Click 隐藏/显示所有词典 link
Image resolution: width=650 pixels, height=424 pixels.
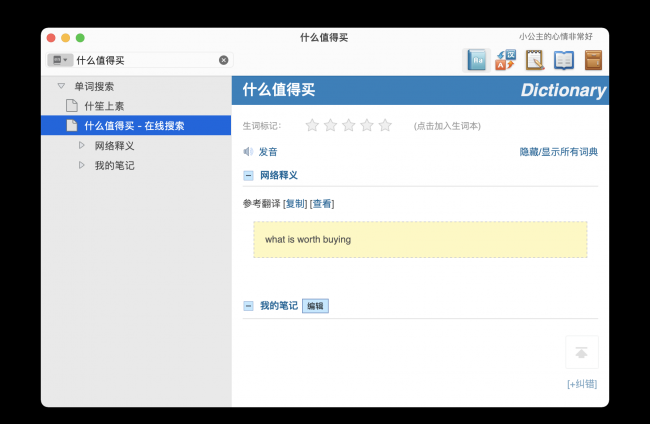tap(558, 152)
